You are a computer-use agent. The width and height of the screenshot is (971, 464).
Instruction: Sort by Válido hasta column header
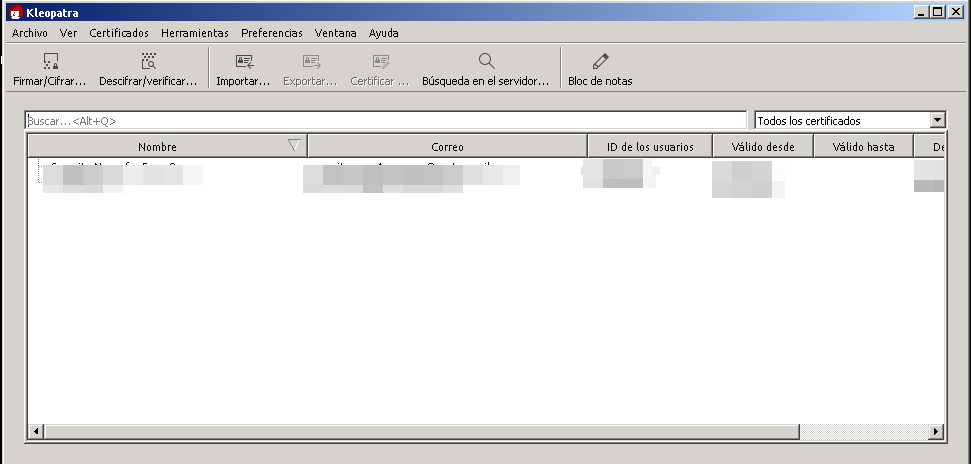pos(863,147)
